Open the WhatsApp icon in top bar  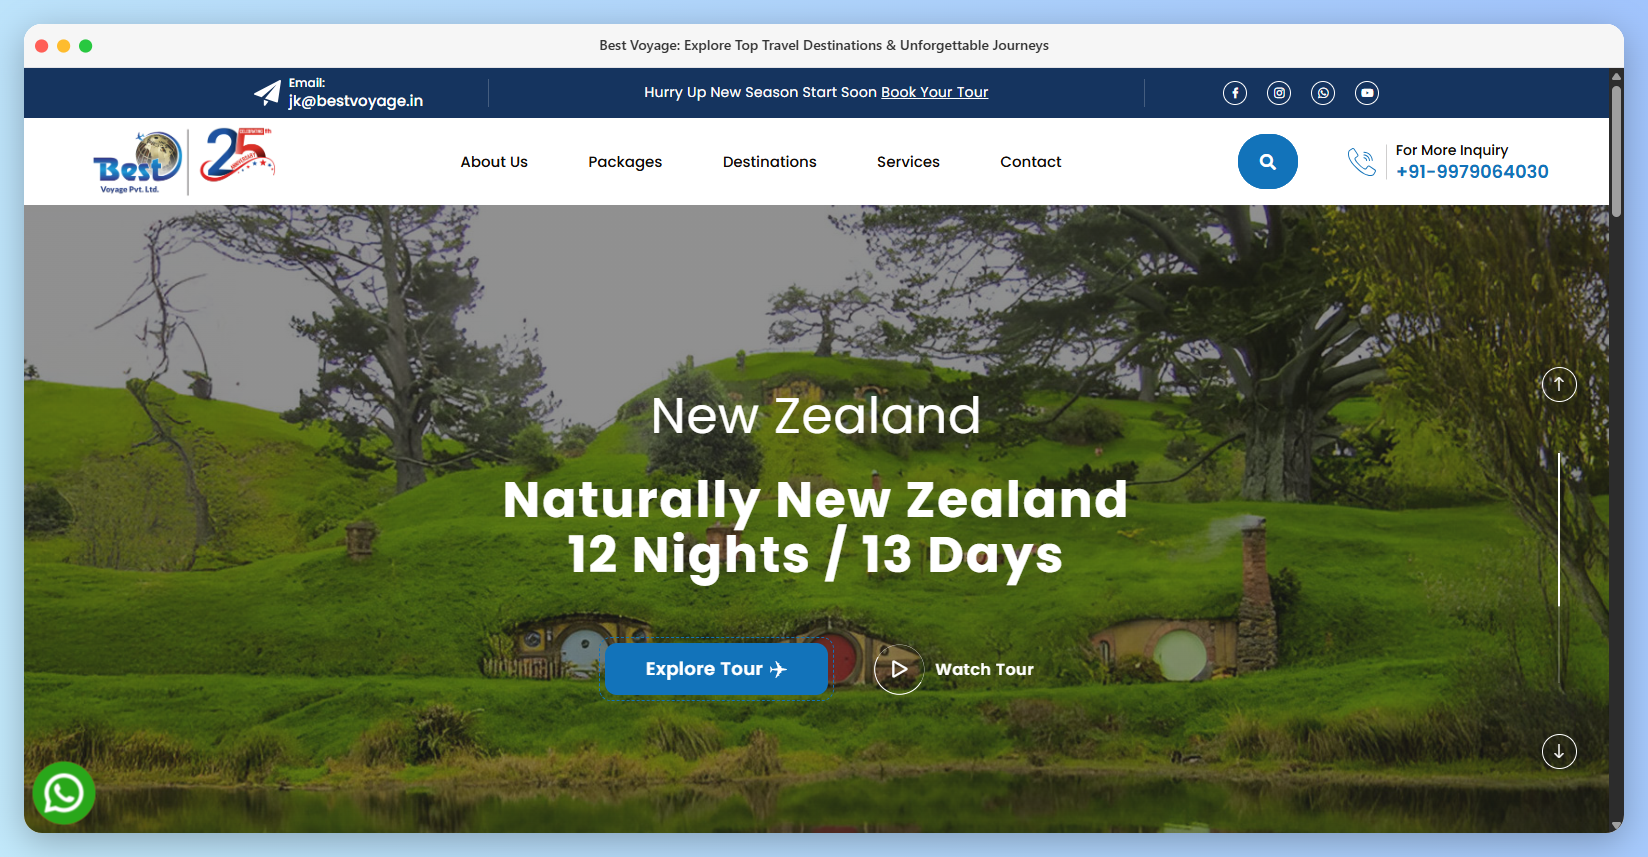coord(1323,93)
